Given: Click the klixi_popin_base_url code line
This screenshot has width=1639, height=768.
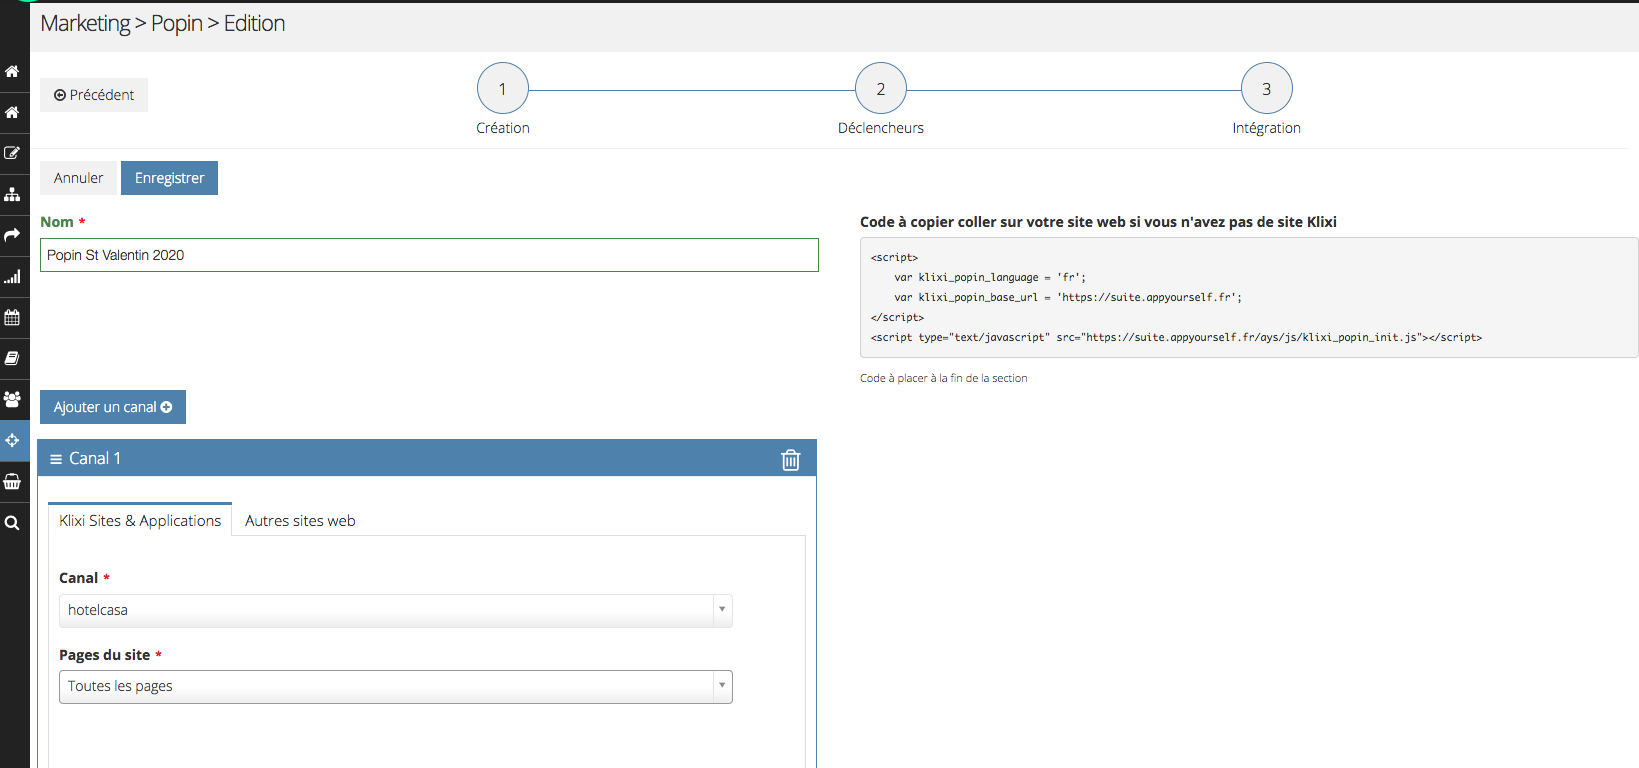Looking at the screenshot, I should pos(1067,297).
